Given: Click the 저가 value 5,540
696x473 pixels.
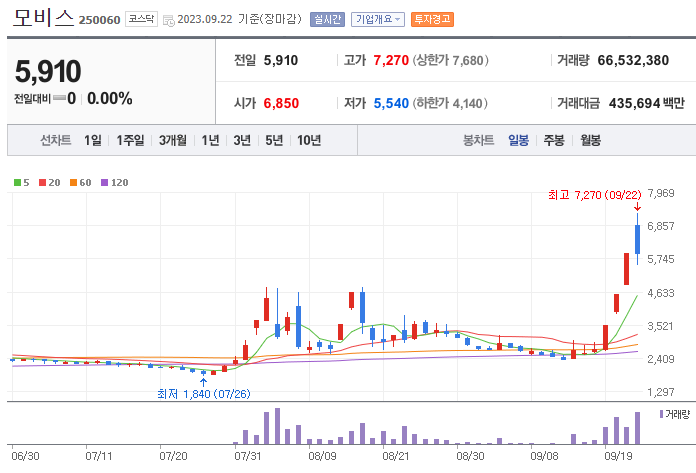Looking at the screenshot, I should [391, 103].
